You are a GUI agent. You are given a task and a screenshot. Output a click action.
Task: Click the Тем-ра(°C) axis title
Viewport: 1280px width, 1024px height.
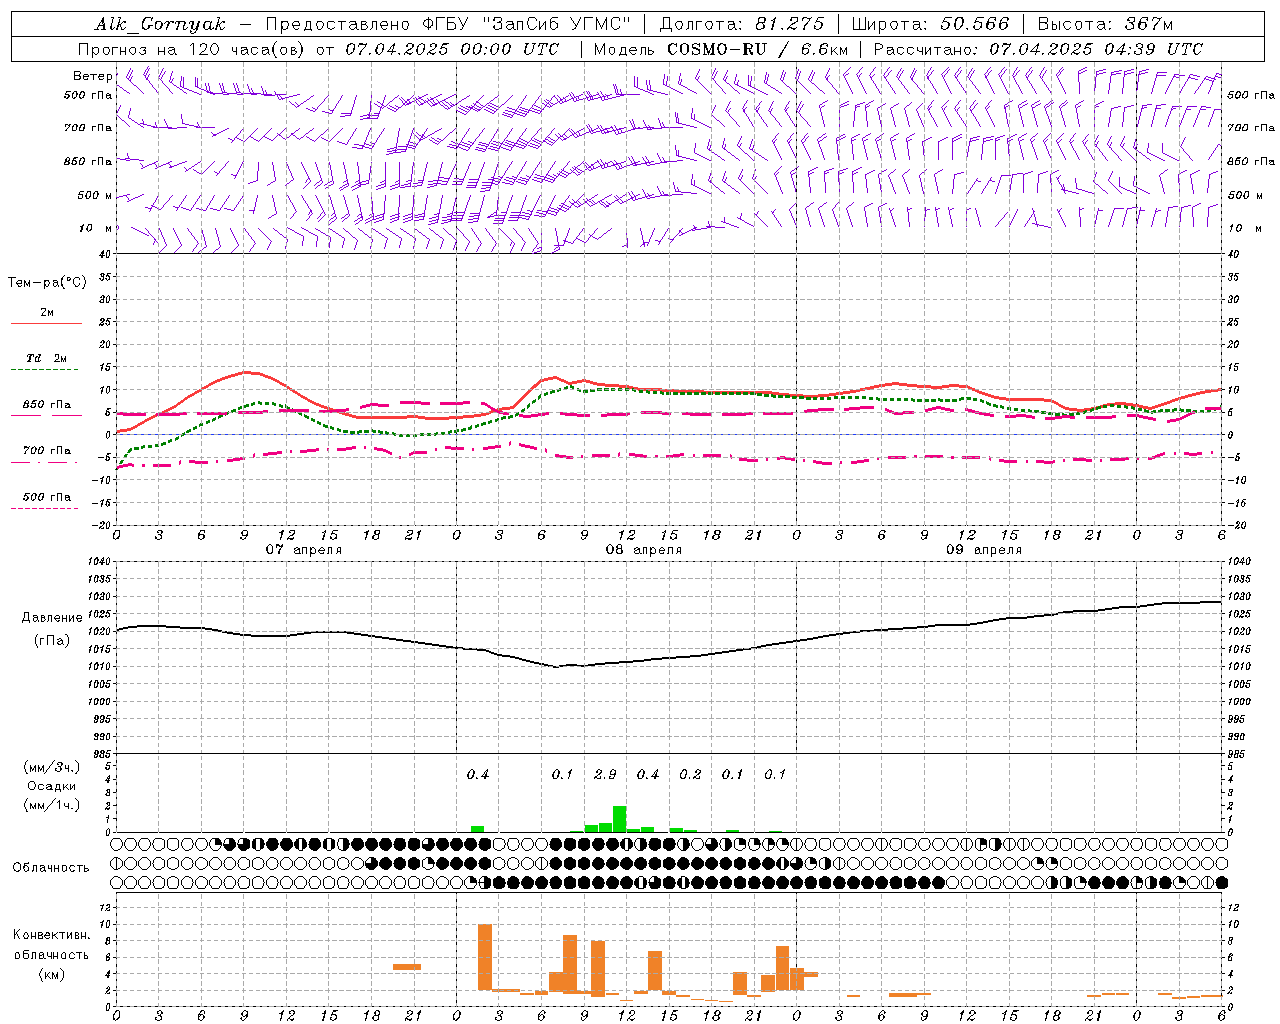[x=47, y=283]
